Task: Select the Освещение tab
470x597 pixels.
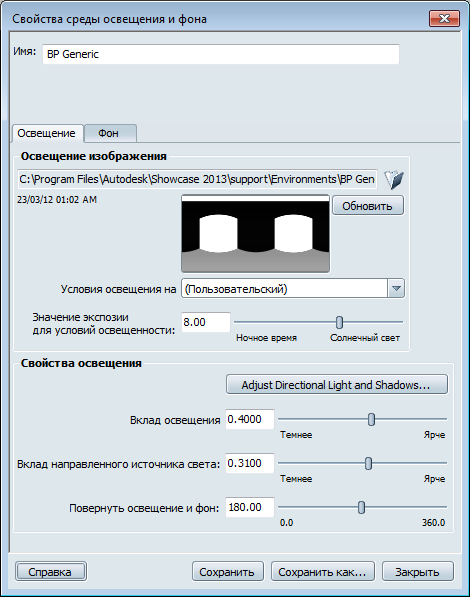Action: point(47,133)
